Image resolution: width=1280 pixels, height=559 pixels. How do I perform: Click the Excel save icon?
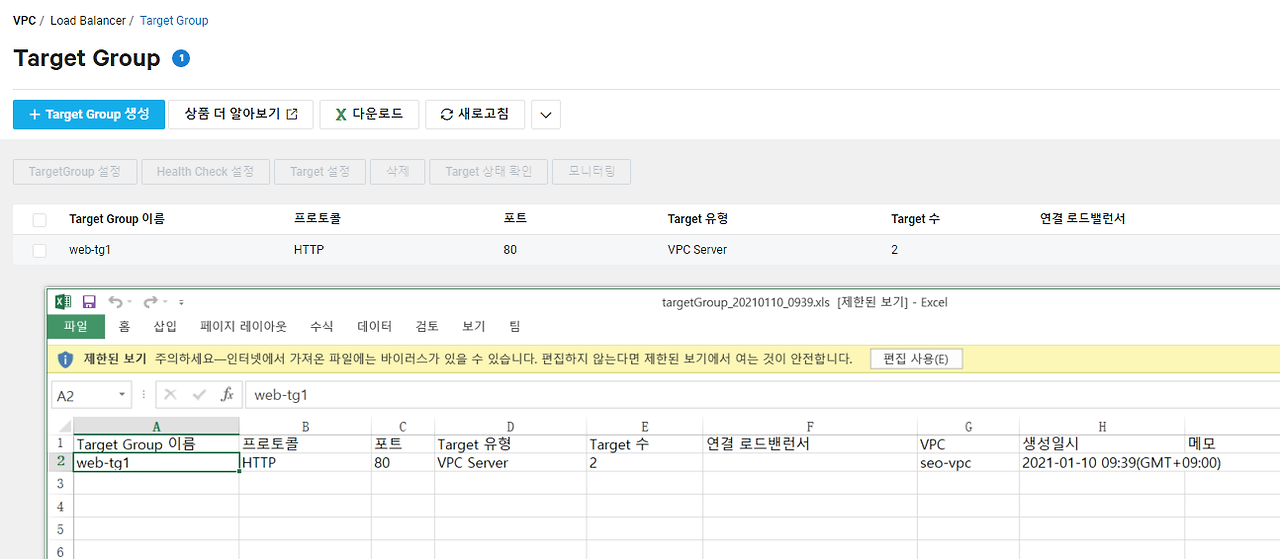pos(89,302)
